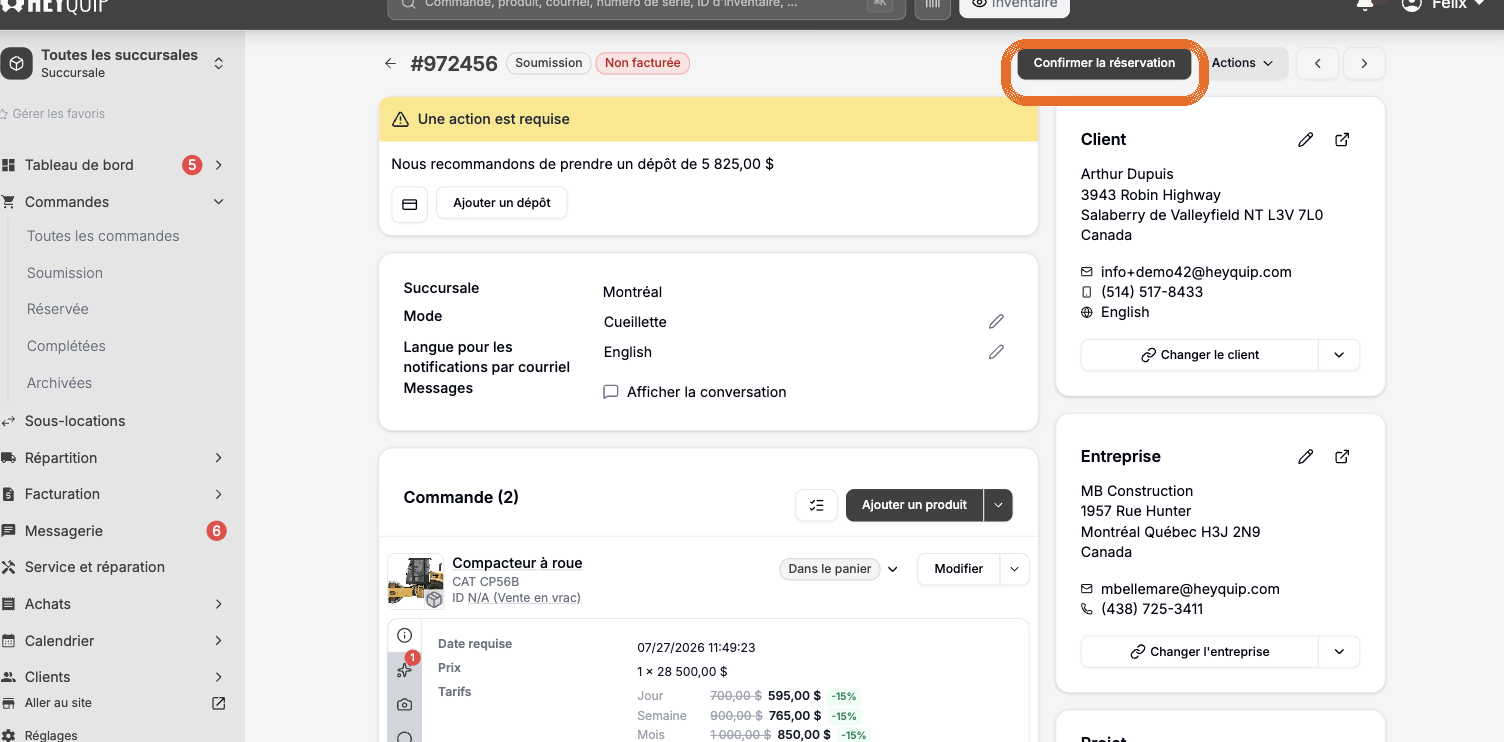Click Ajouter un dépôt button
This screenshot has width=1504, height=742.
[502, 203]
